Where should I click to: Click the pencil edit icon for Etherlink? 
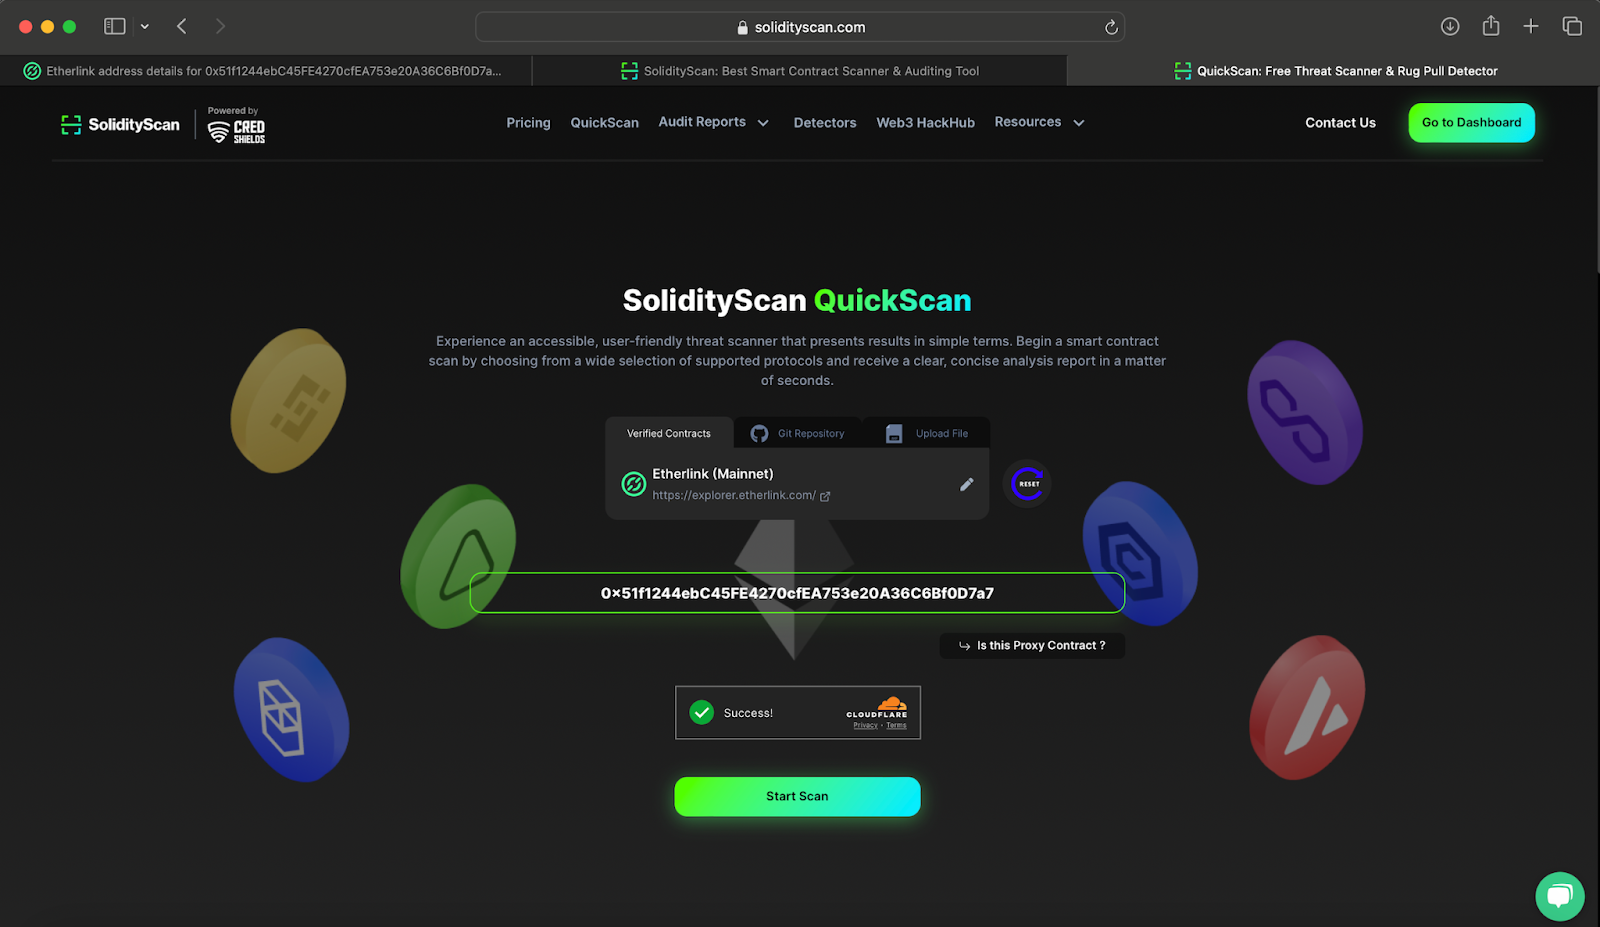click(966, 484)
